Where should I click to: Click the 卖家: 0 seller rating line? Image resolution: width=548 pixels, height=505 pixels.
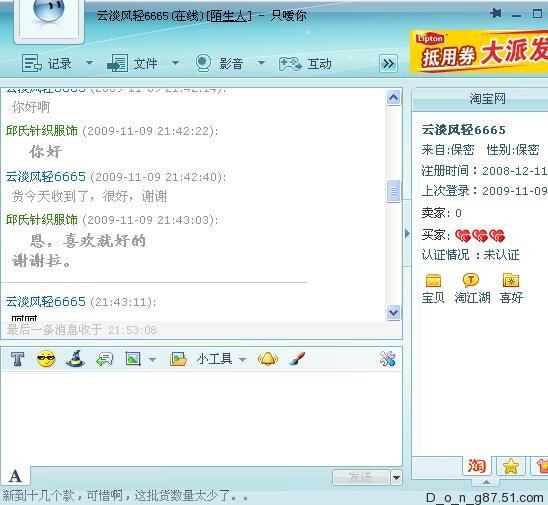[x=442, y=213]
